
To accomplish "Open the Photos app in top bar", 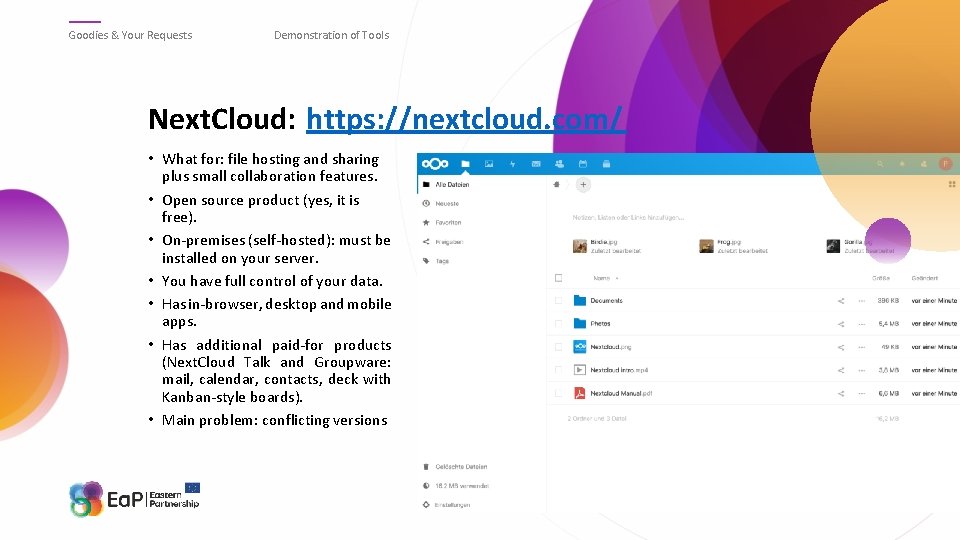I will (x=489, y=164).
